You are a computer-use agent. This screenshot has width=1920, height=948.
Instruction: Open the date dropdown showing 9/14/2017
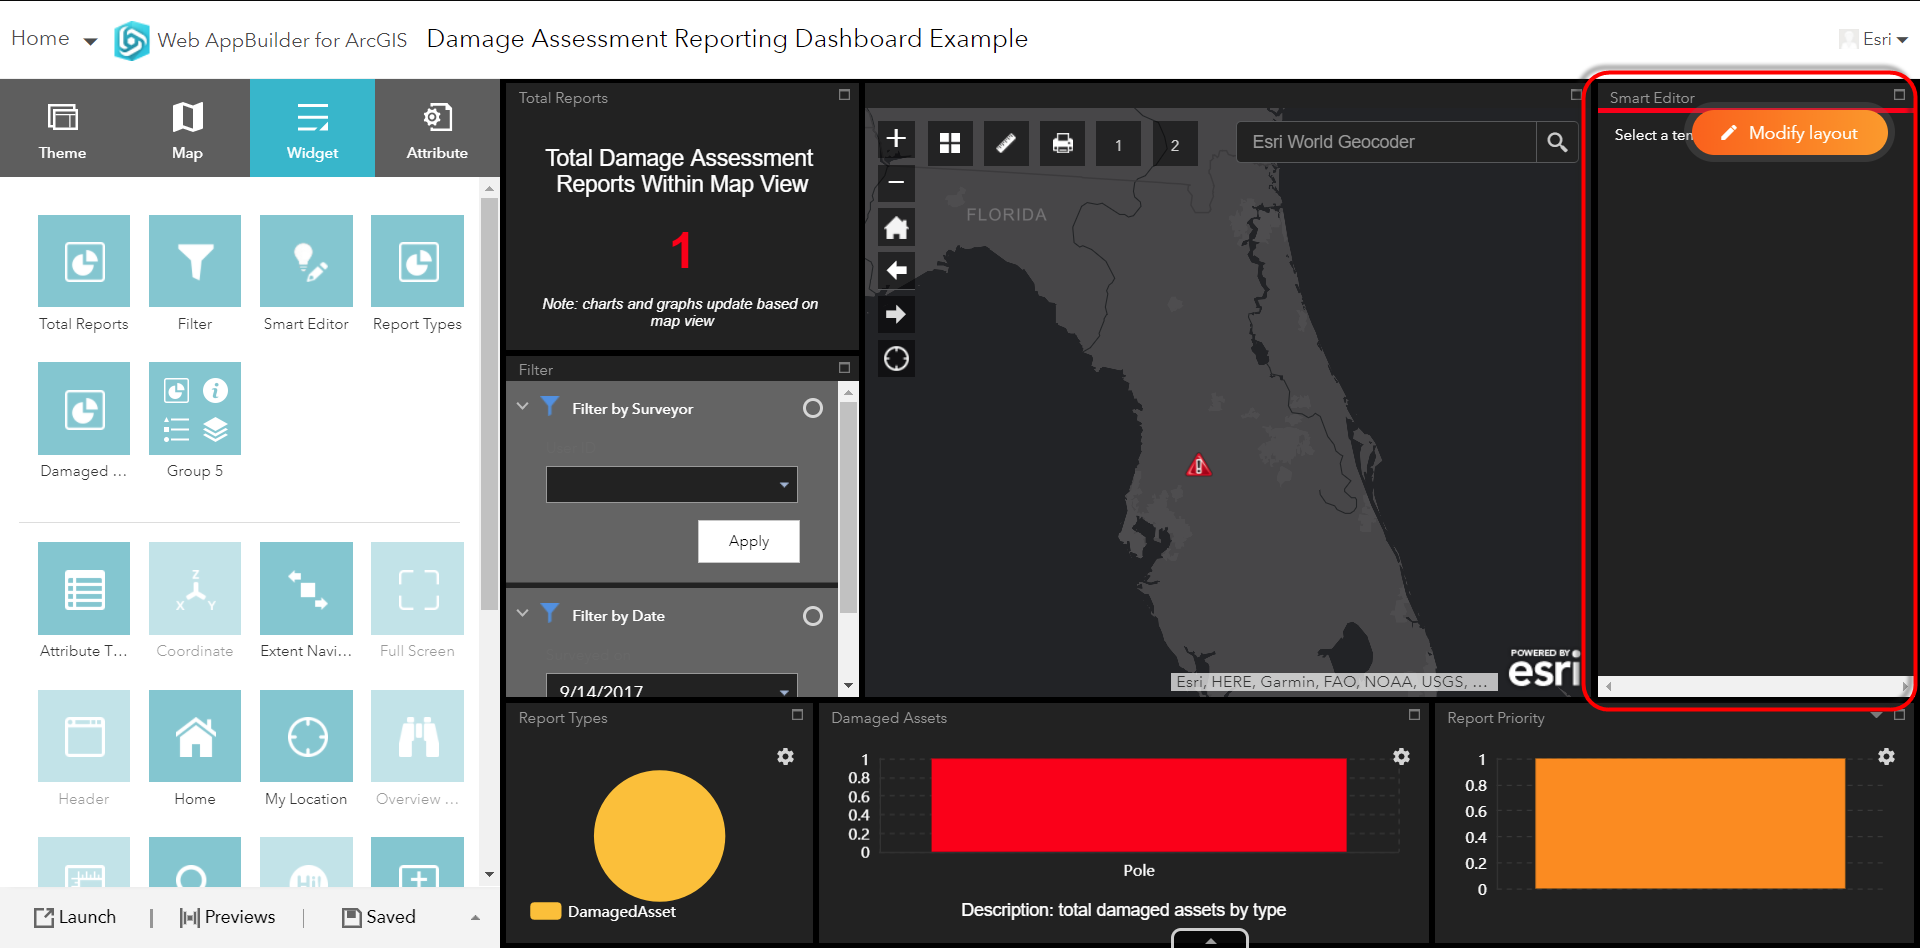click(x=671, y=686)
